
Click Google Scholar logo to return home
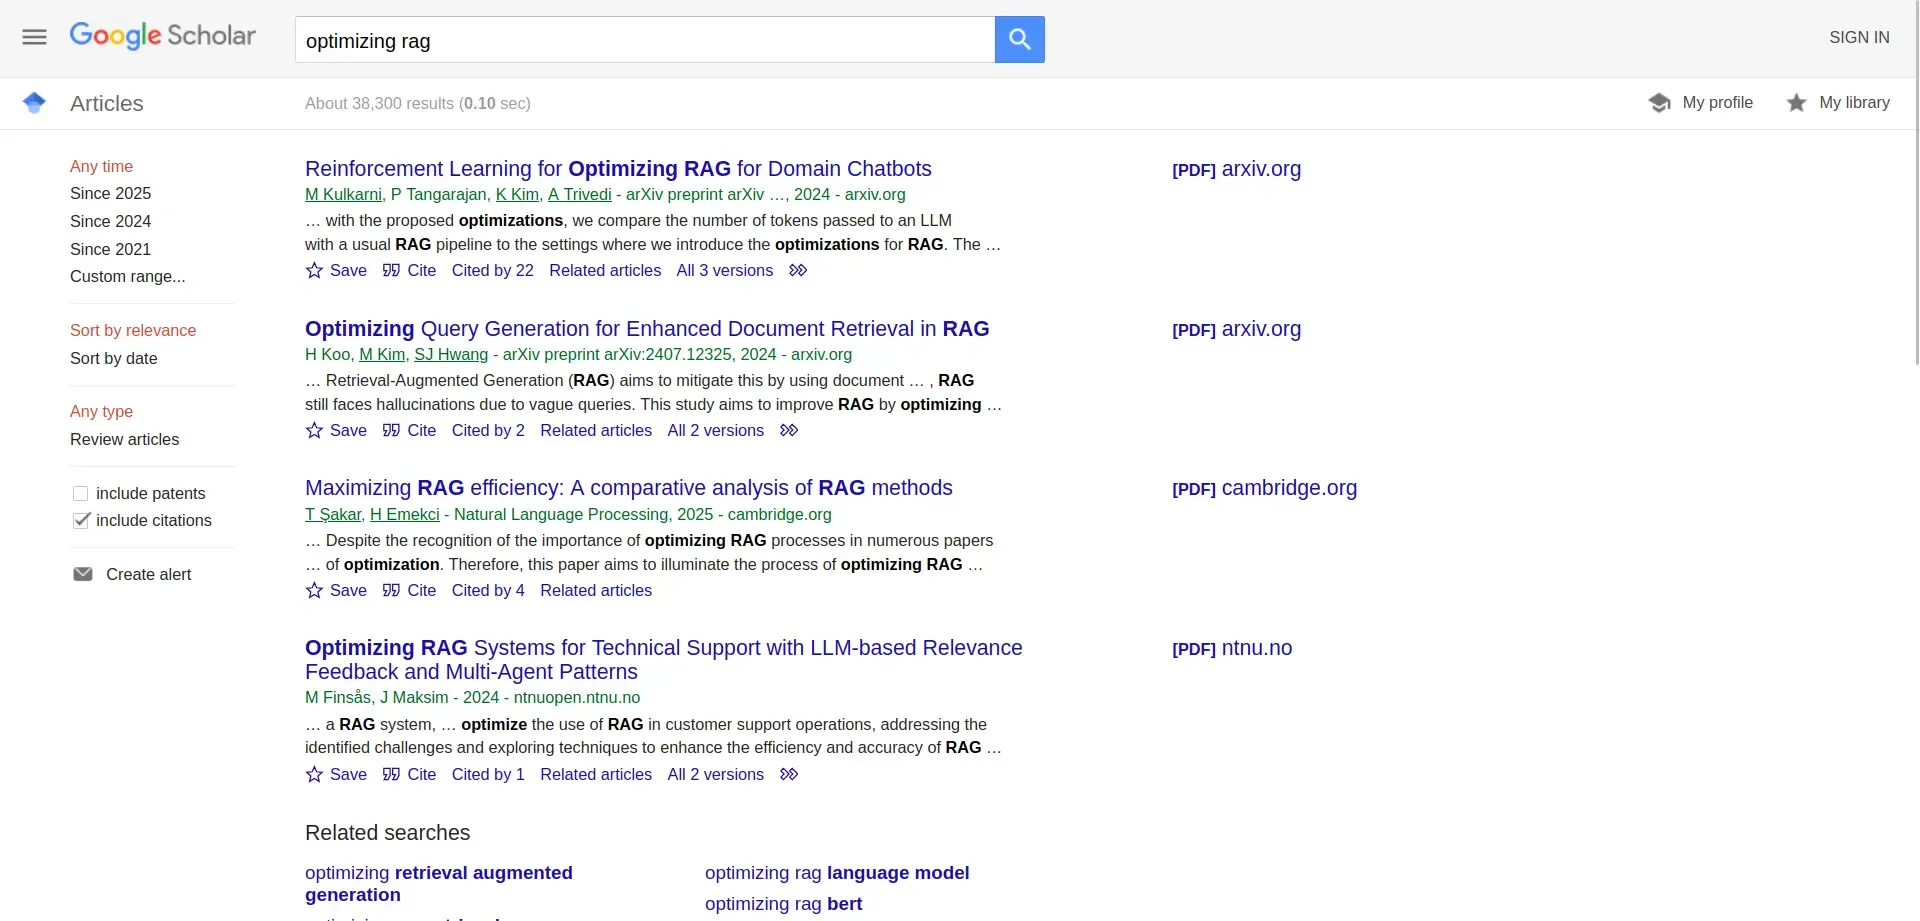162,35
